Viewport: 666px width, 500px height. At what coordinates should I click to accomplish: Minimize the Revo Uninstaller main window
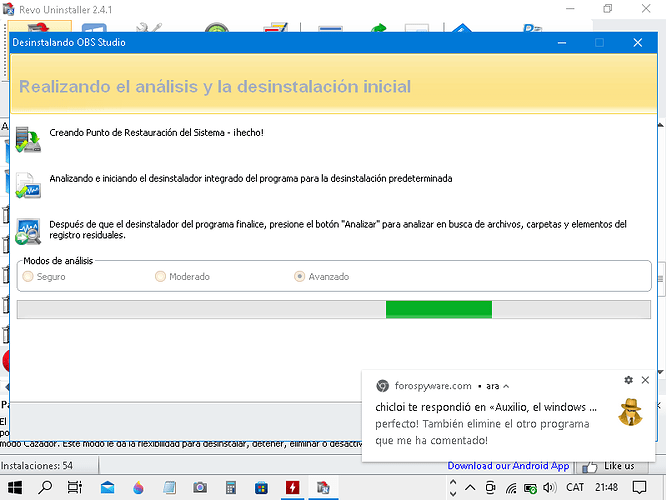[570, 8]
